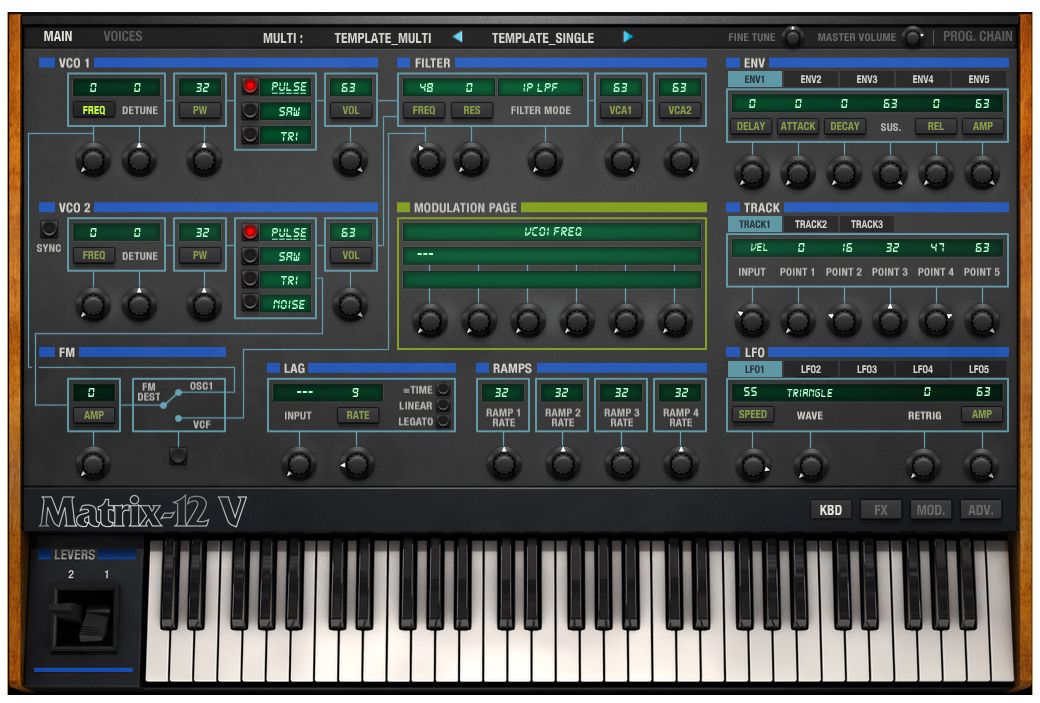Click the previous preset left arrow

coord(457,36)
